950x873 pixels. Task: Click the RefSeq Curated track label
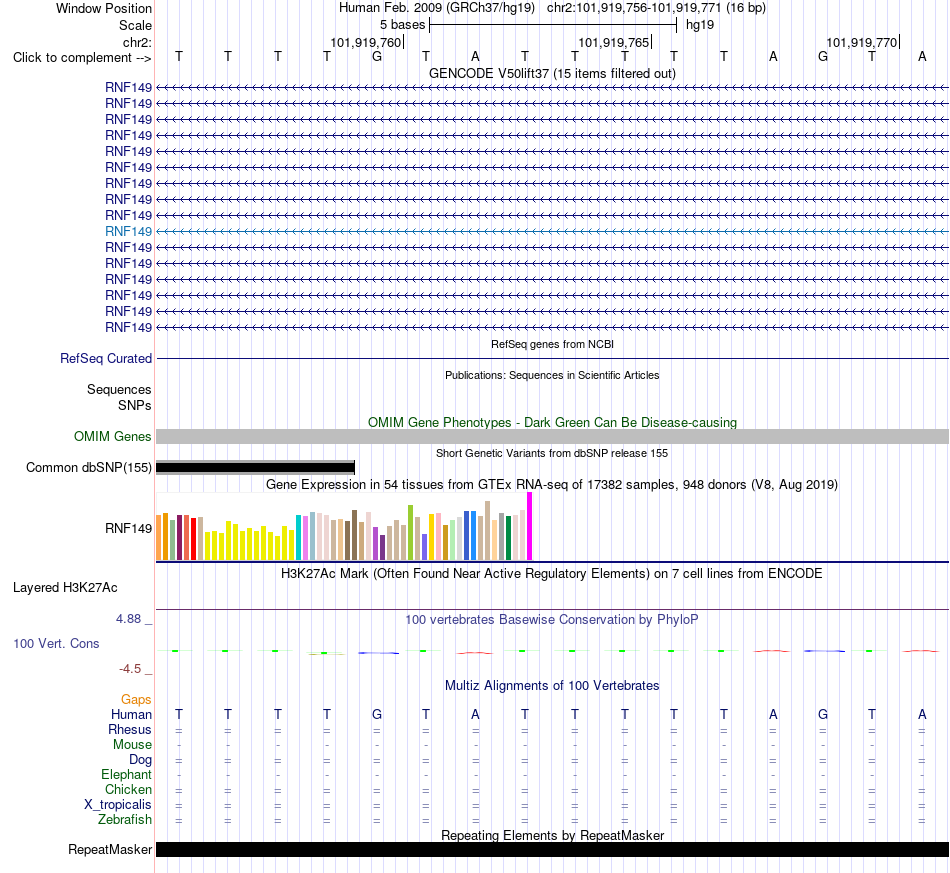coord(106,359)
